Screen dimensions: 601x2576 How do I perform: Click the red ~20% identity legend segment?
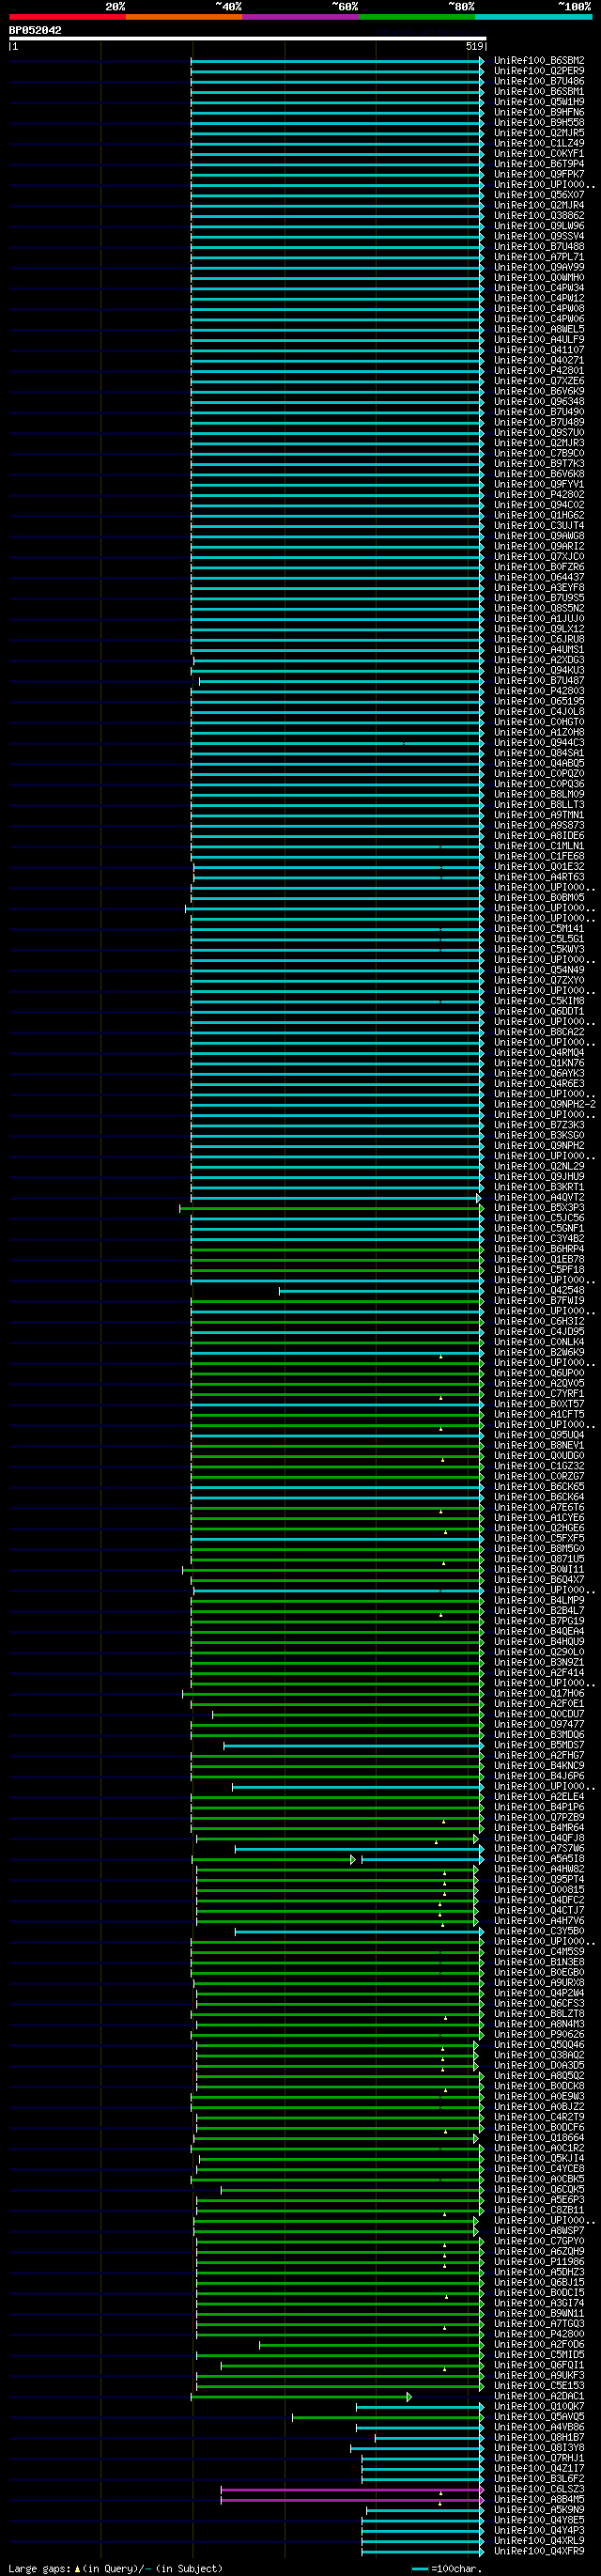point(67,17)
